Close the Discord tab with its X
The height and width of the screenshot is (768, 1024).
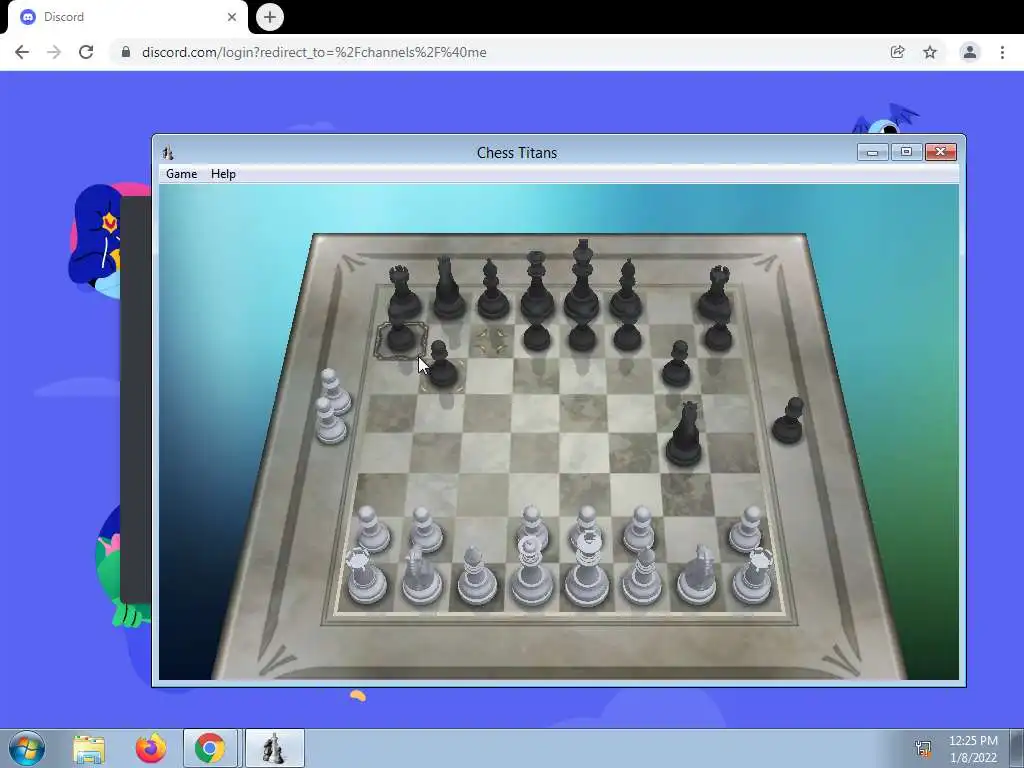click(x=232, y=17)
